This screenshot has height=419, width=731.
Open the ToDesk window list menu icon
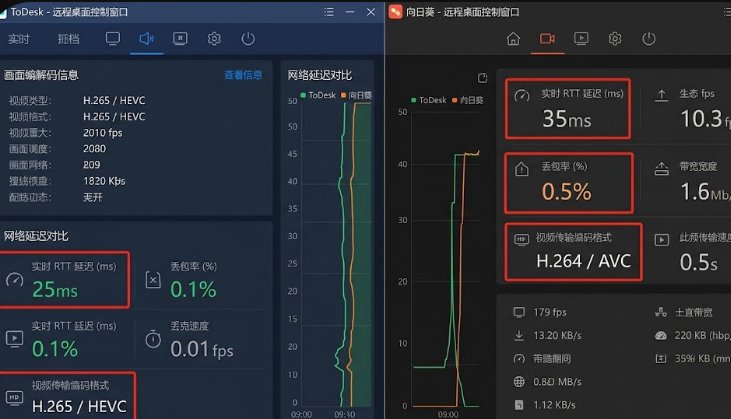click(x=329, y=12)
